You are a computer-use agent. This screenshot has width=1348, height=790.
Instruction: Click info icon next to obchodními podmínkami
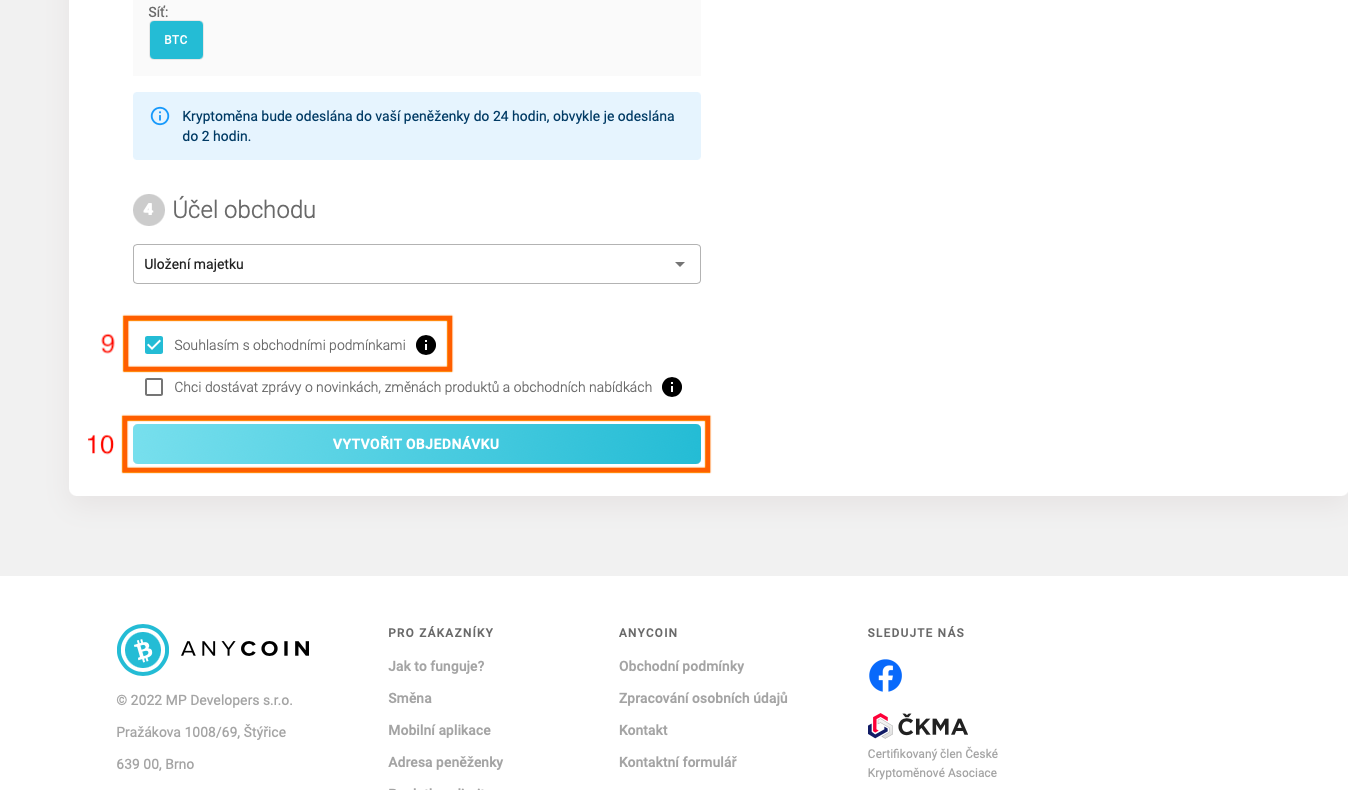coord(426,345)
